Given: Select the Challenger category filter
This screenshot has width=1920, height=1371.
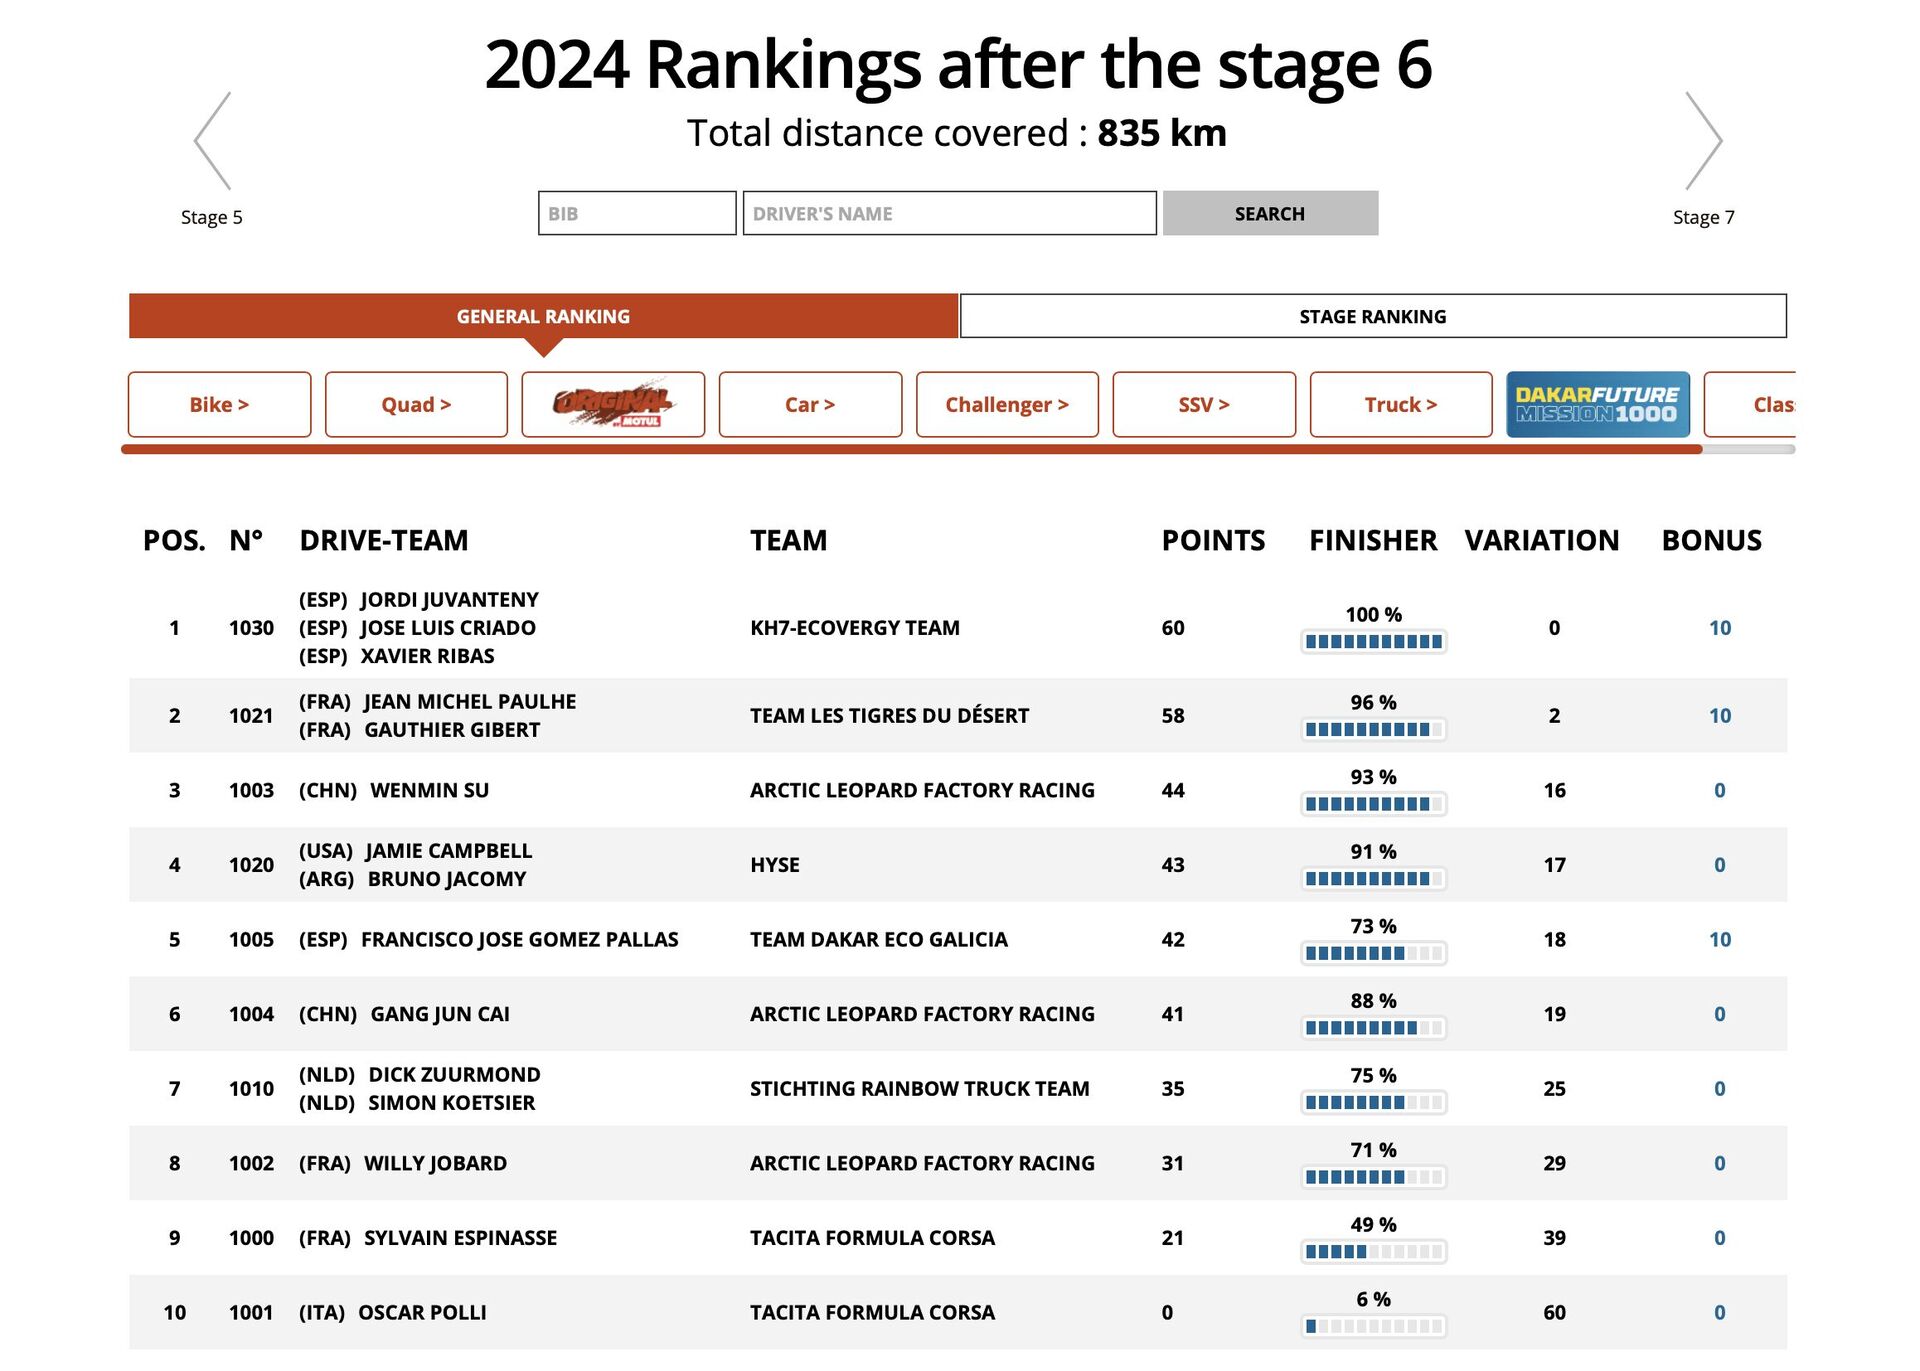Looking at the screenshot, I should [x=1006, y=404].
